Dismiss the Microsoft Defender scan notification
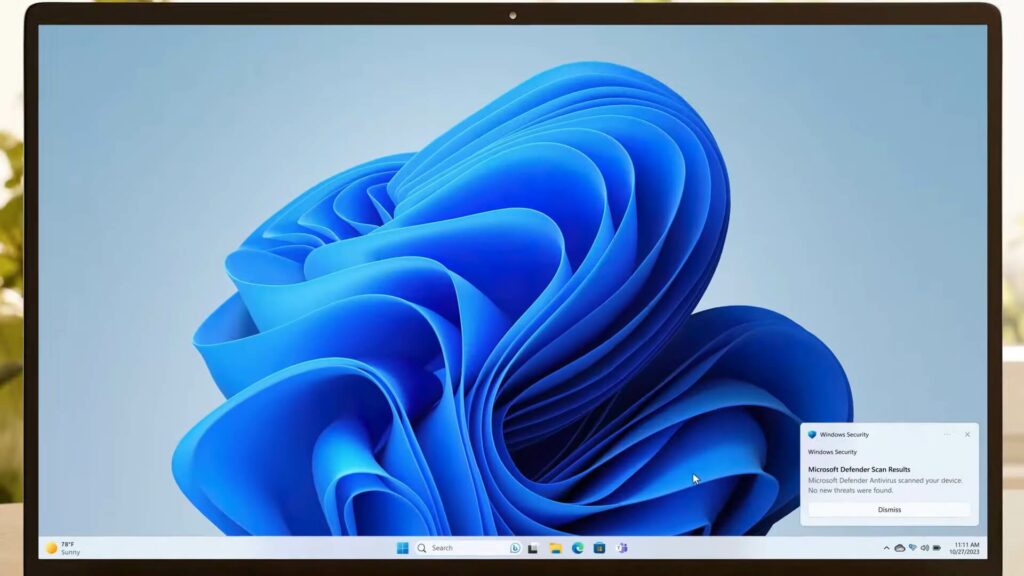 click(x=890, y=510)
